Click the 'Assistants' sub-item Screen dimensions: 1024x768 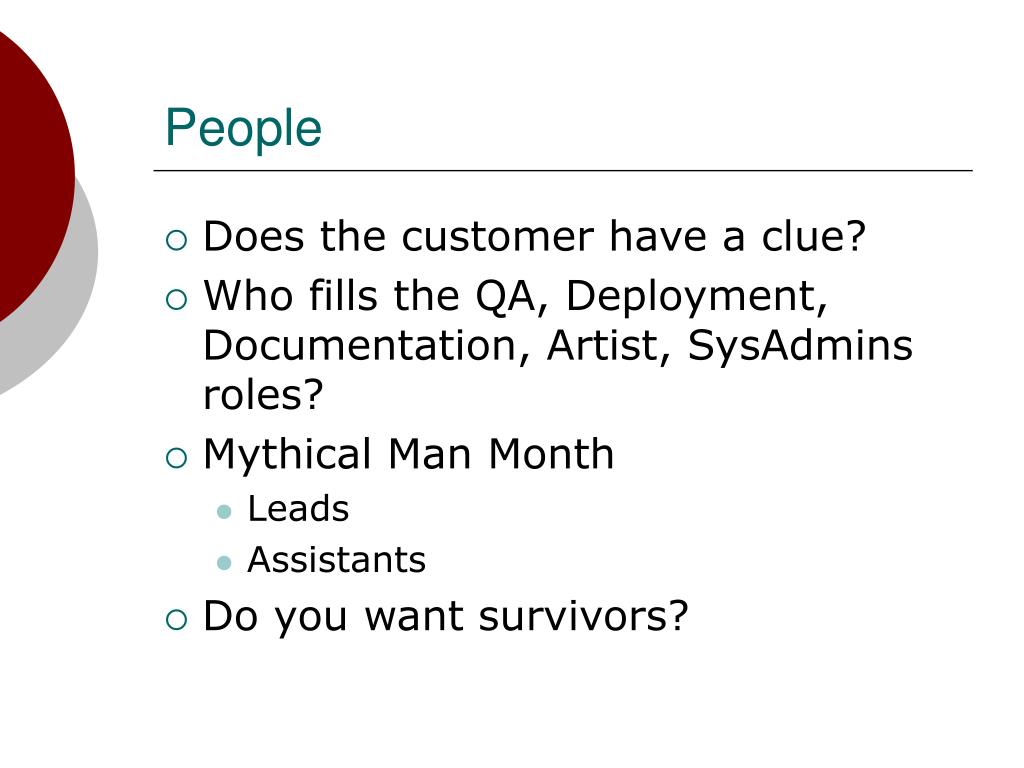coord(337,560)
